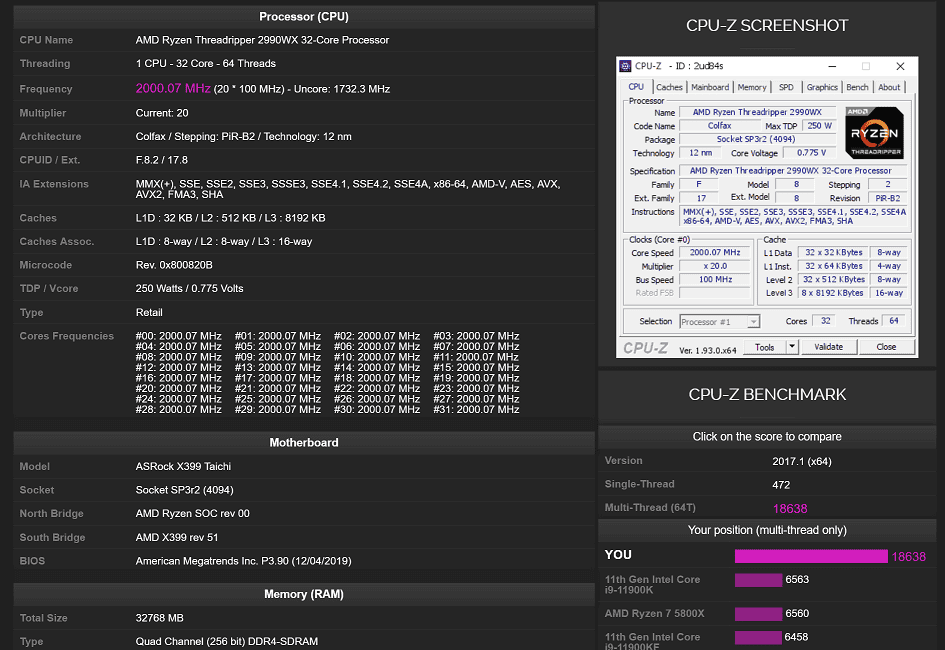Image resolution: width=945 pixels, height=650 pixels.
Task: Click the Core Voltage 0.775 V field
Action: click(811, 153)
